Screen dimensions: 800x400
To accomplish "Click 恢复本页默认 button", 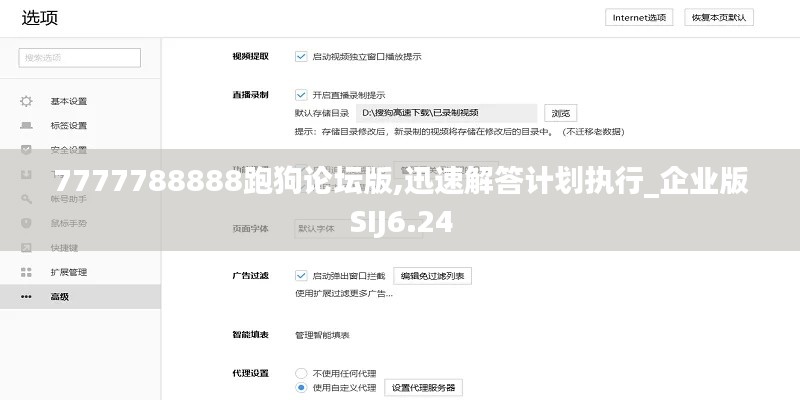I will click(719, 17).
